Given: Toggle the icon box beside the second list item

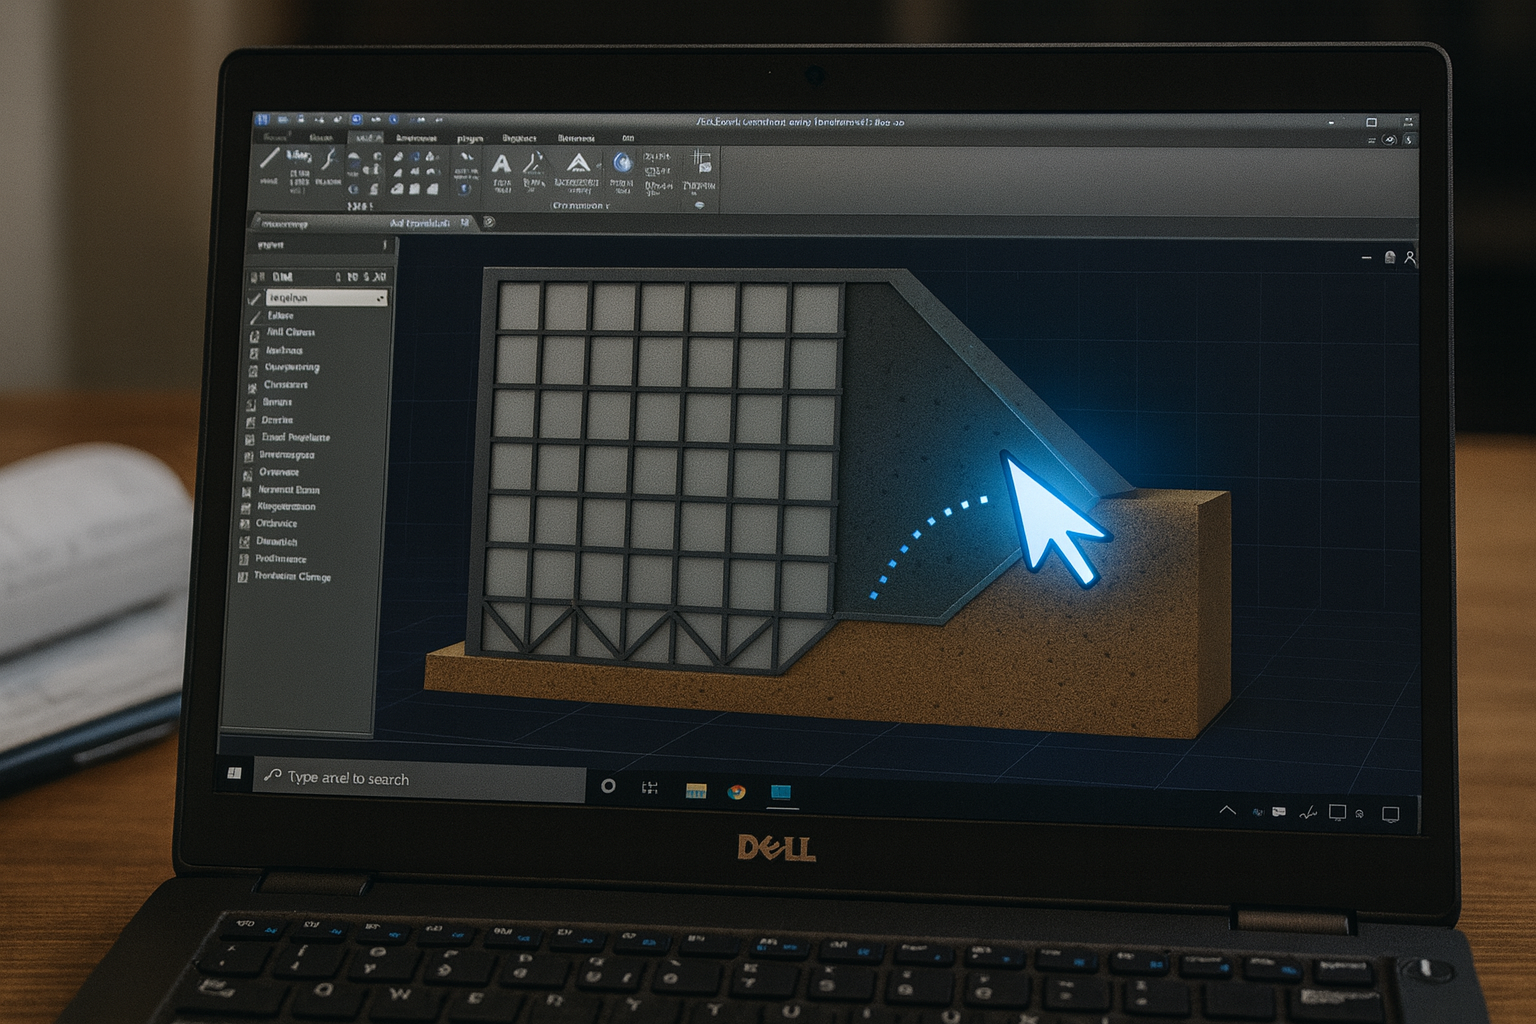Looking at the screenshot, I should click(x=255, y=316).
